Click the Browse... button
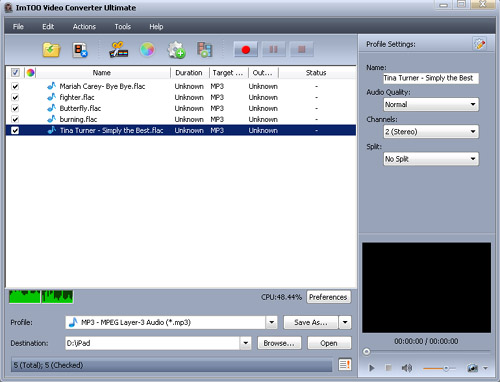 click(x=279, y=343)
